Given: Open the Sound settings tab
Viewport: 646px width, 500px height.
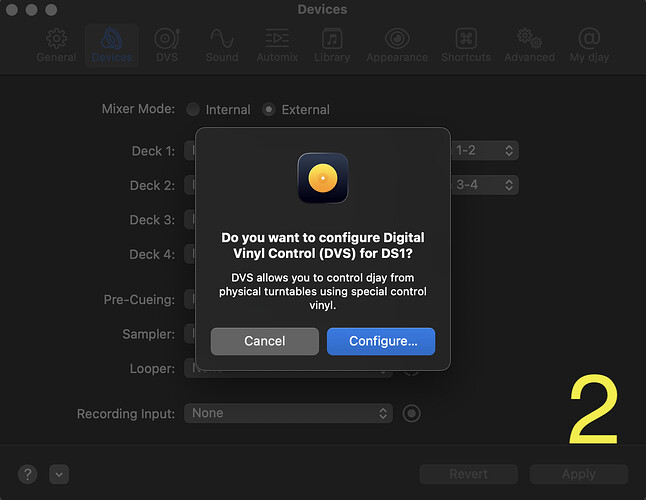Looking at the screenshot, I should point(221,45).
